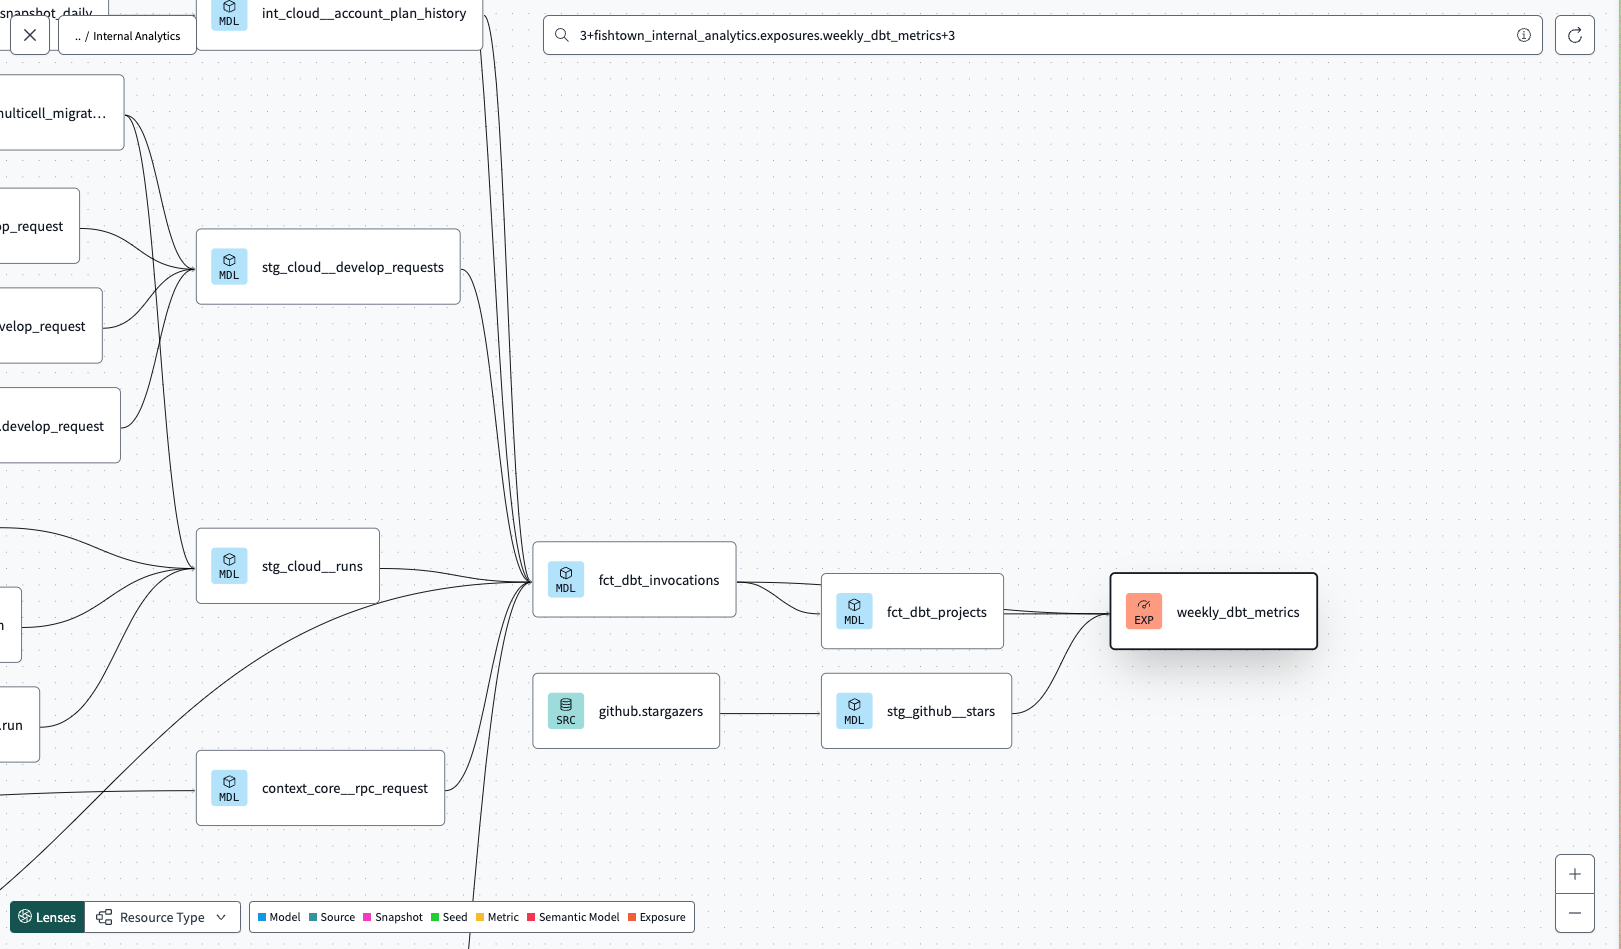The image size is (1621, 949).
Task: Click the SRC icon on github.stargazers source node
Action: coord(566,711)
